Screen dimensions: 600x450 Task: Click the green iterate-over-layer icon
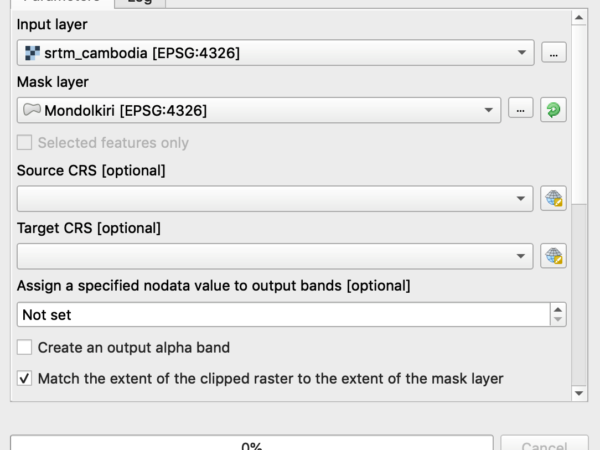[553, 110]
